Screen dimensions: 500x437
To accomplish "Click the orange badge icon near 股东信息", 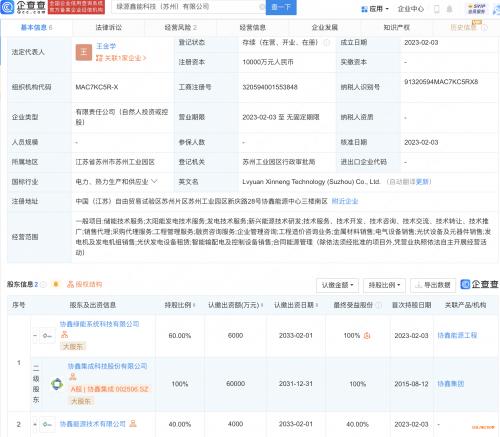I will point(56,284).
